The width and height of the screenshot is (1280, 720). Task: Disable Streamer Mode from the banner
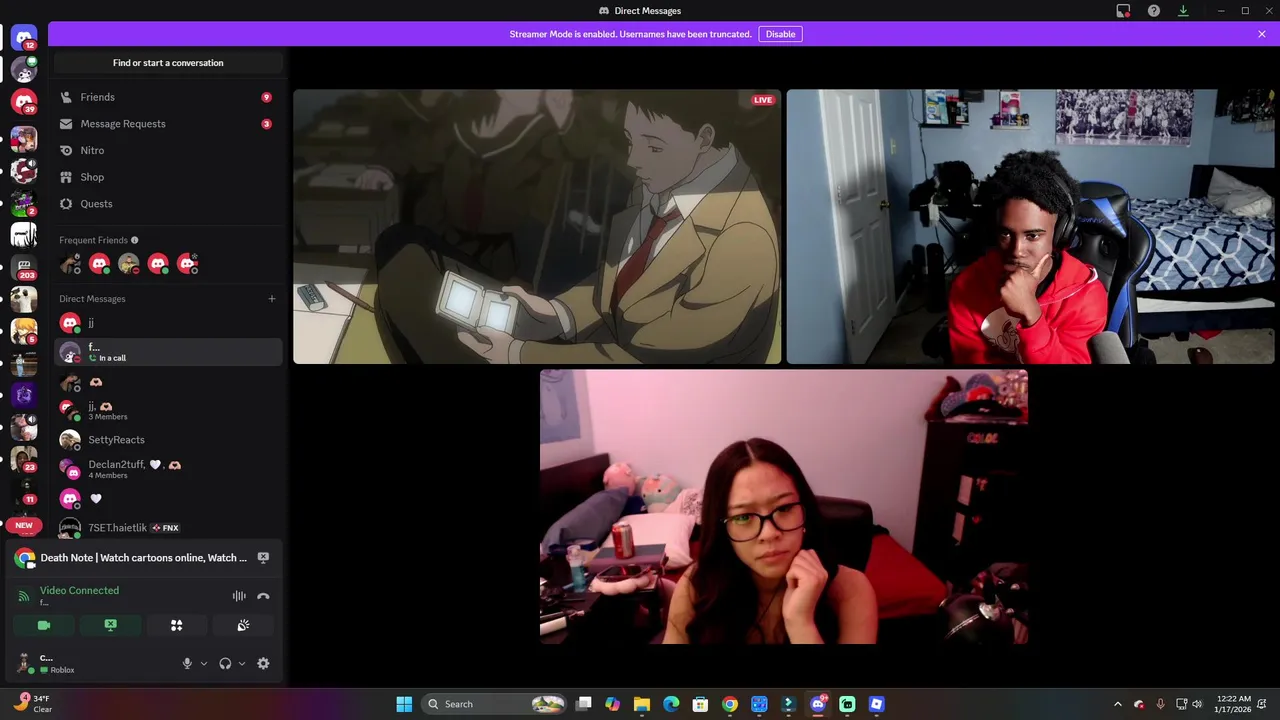click(780, 34)
